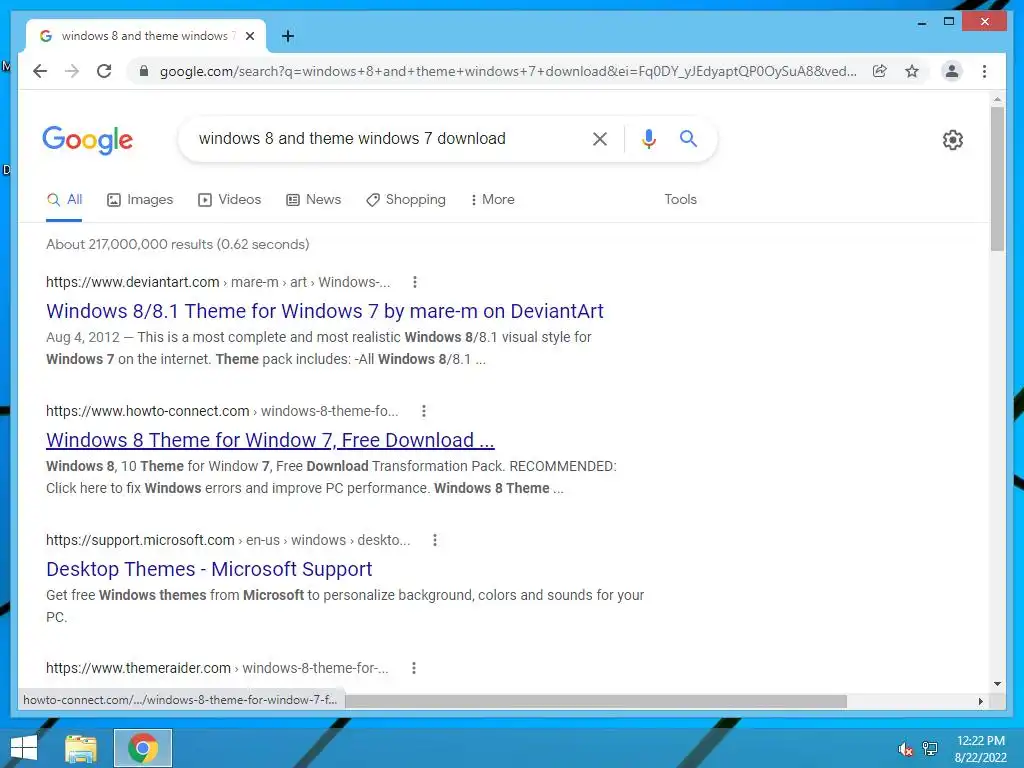Focus the Google search text field
Image resolution: width=1024 pixels, height=768 pixels.
[x=385, y=138]
